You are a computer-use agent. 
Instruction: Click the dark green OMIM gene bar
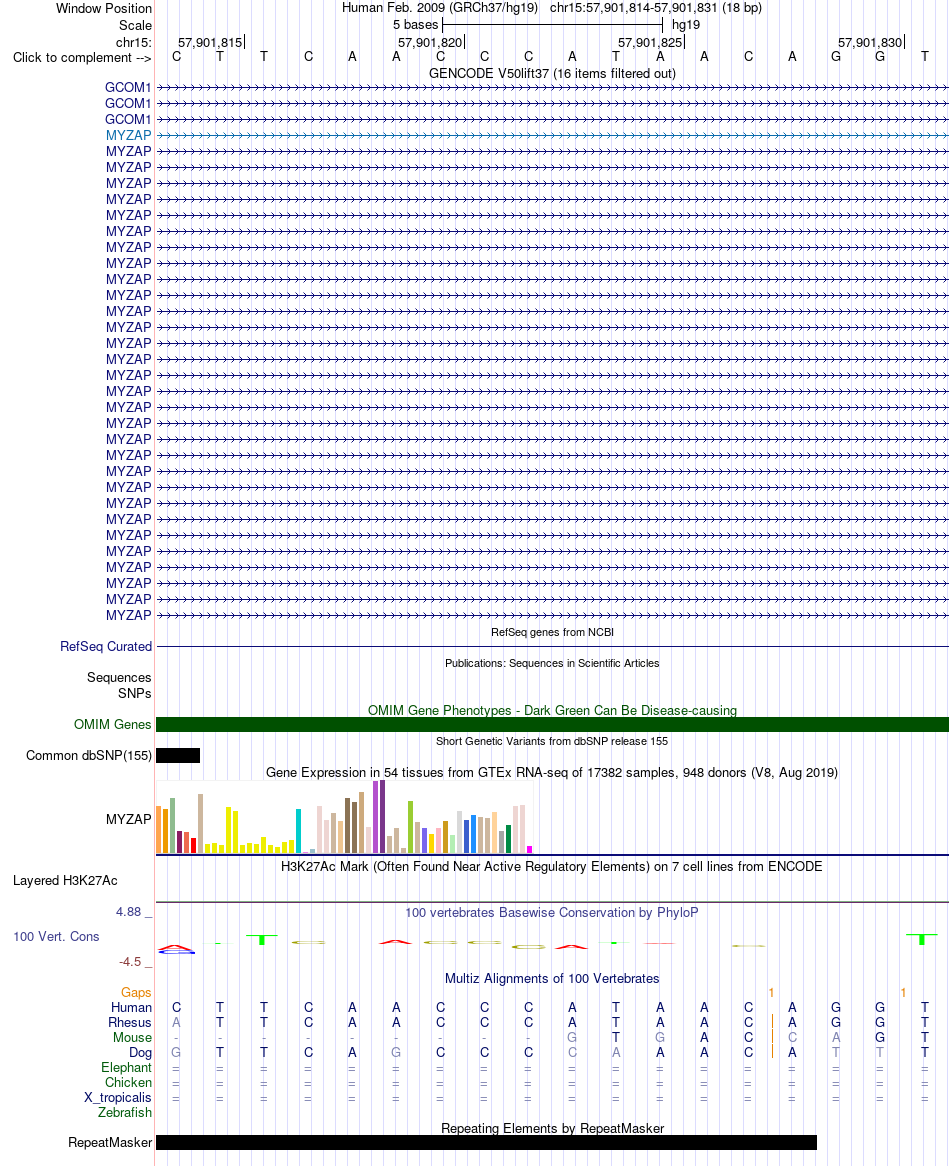point(552,724)
